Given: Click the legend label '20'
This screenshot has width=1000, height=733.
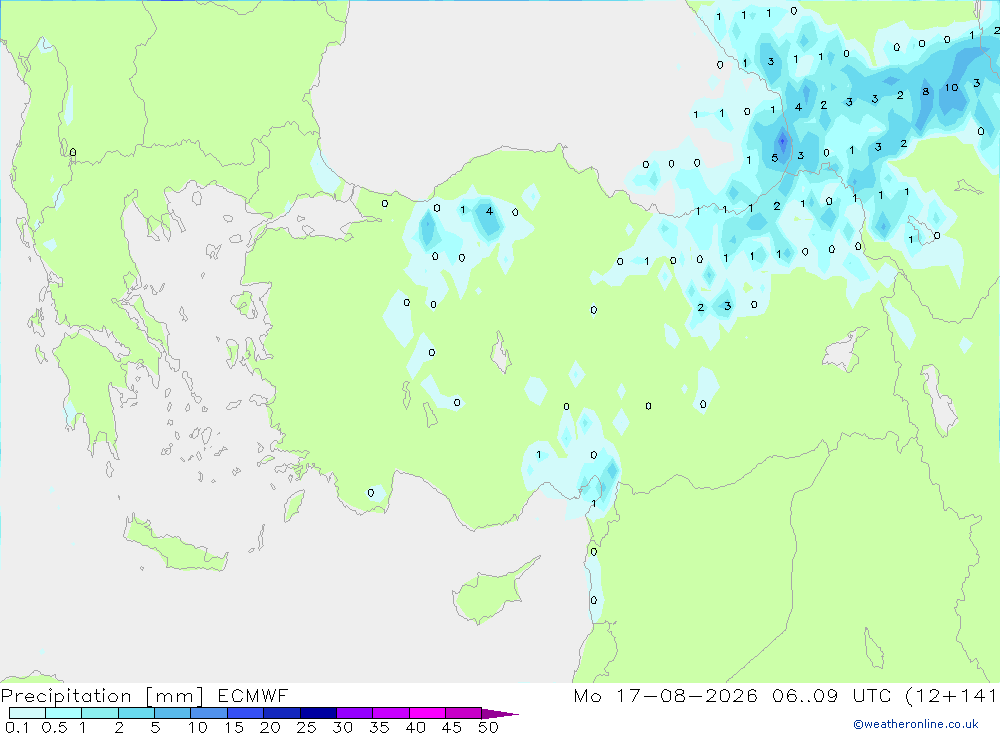Looking at the screenshot, I should 270,727.
